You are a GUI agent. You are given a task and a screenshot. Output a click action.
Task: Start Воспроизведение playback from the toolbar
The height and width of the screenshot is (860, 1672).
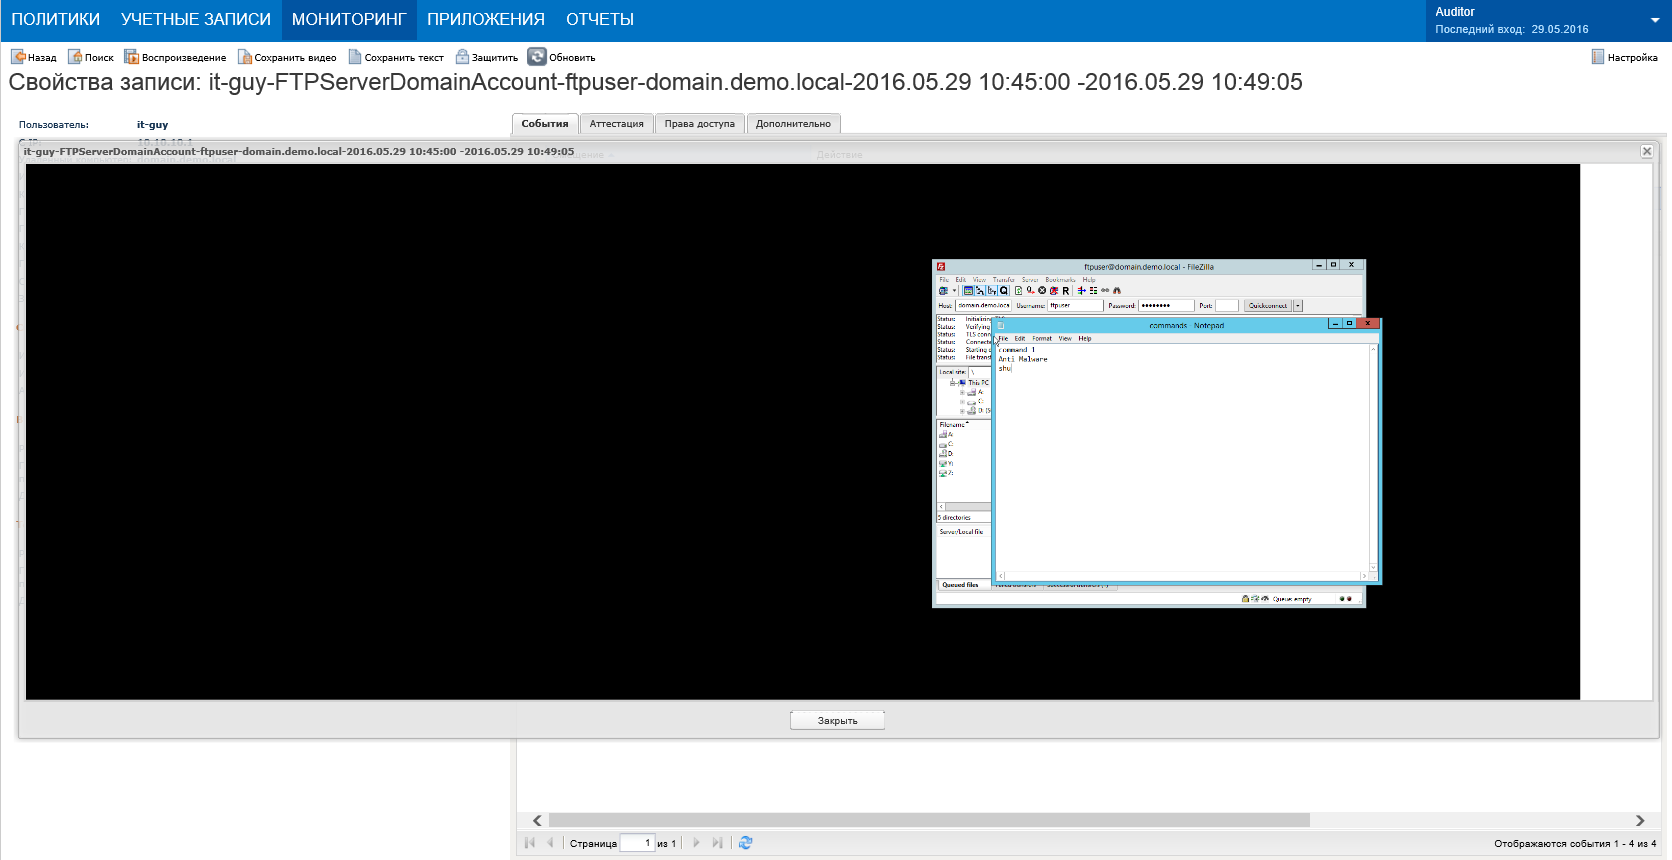(175, 57)
